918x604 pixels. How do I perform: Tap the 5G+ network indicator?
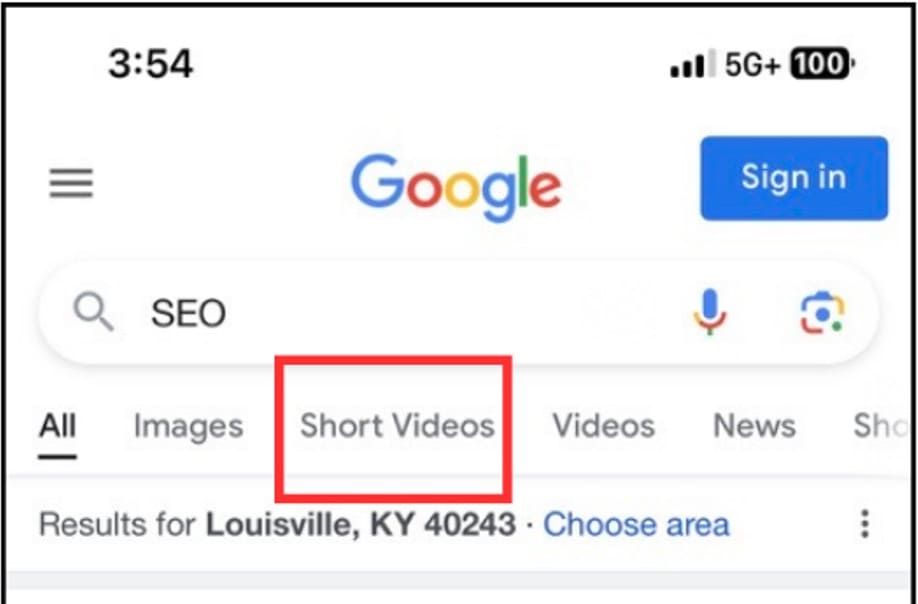click(753, 64)
